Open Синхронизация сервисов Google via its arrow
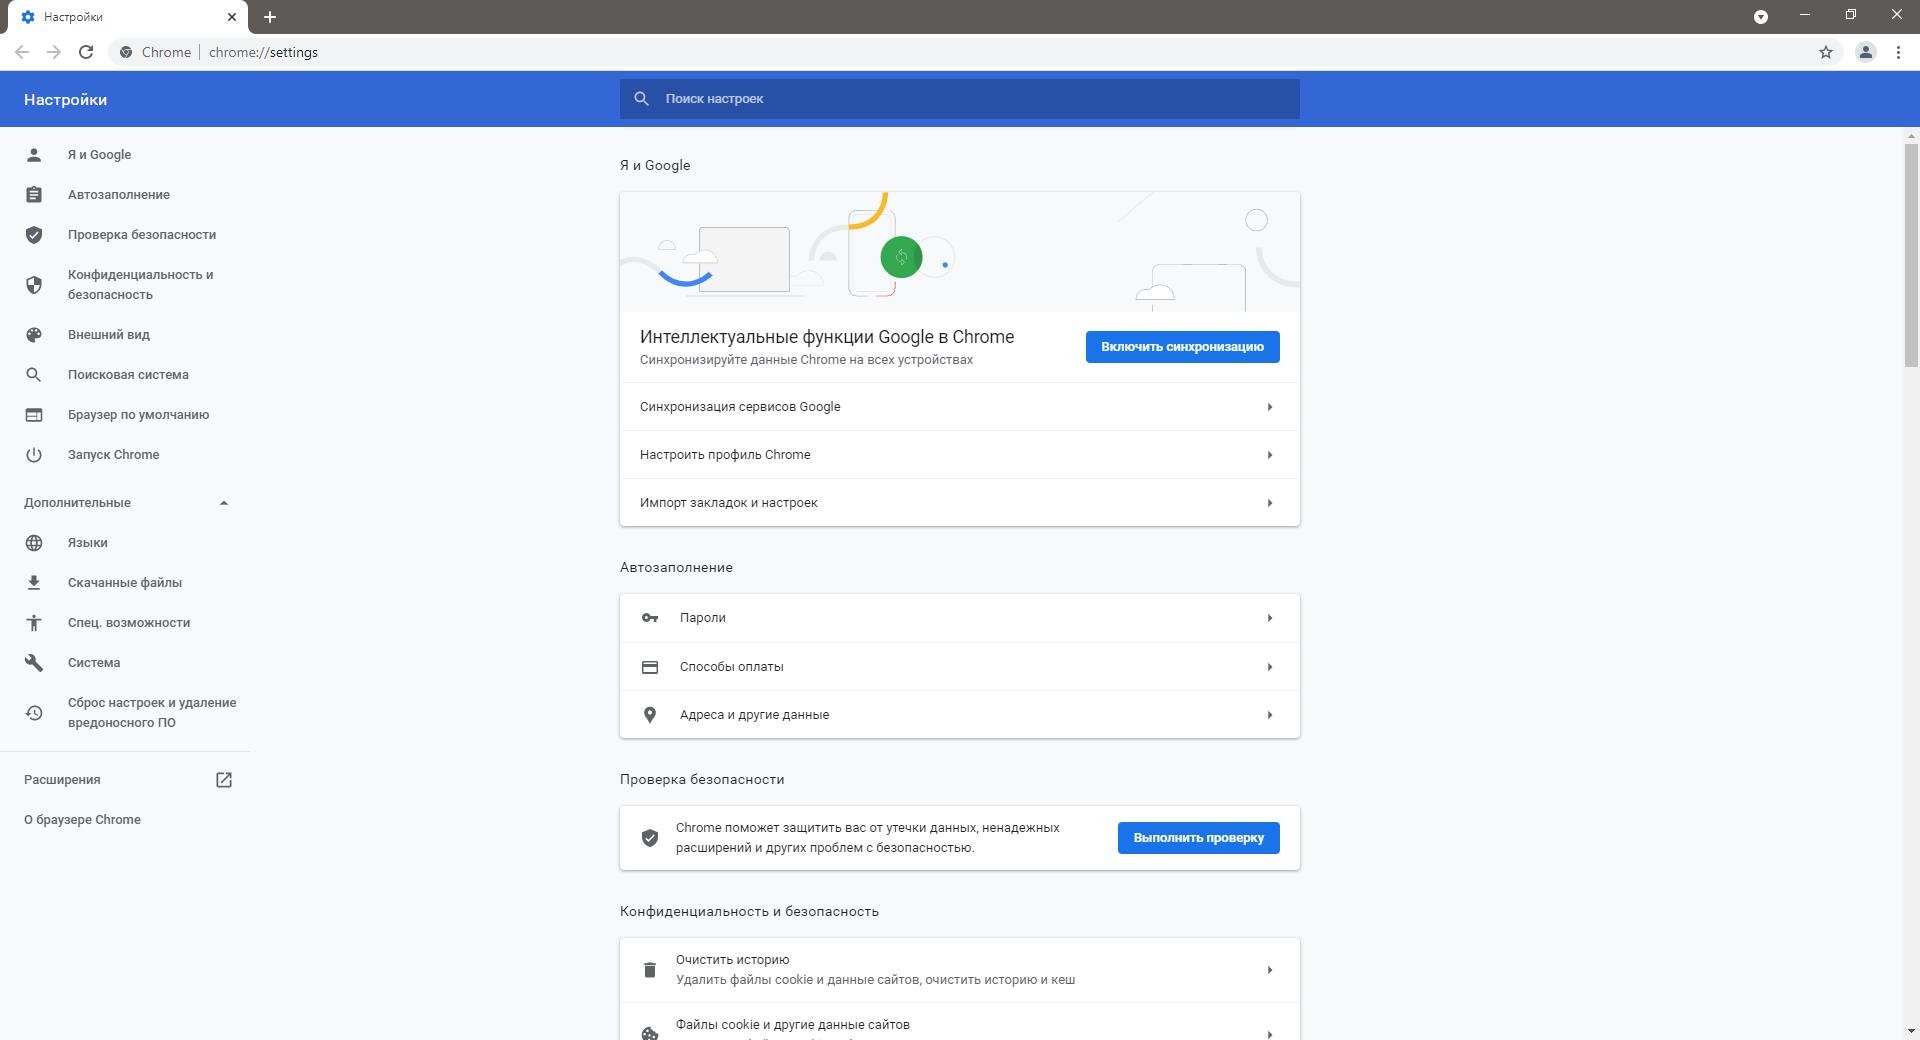 [x=1270, y=407]
